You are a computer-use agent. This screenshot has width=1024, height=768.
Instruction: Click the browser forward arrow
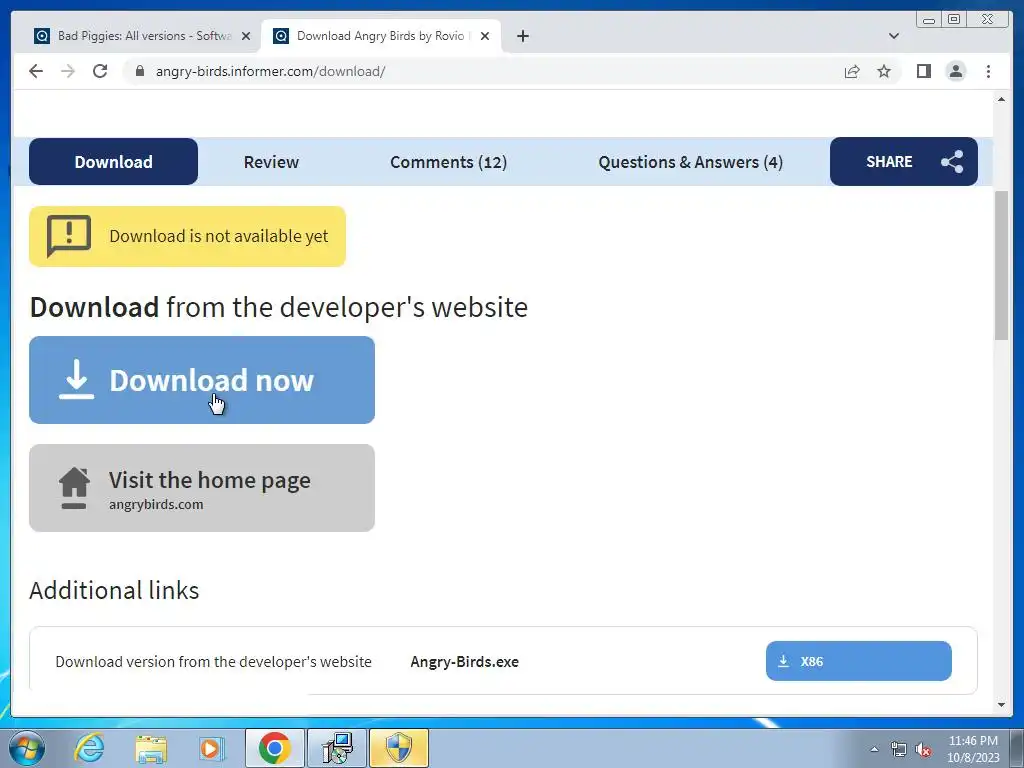pyautogui.click(x=68, y=71)
